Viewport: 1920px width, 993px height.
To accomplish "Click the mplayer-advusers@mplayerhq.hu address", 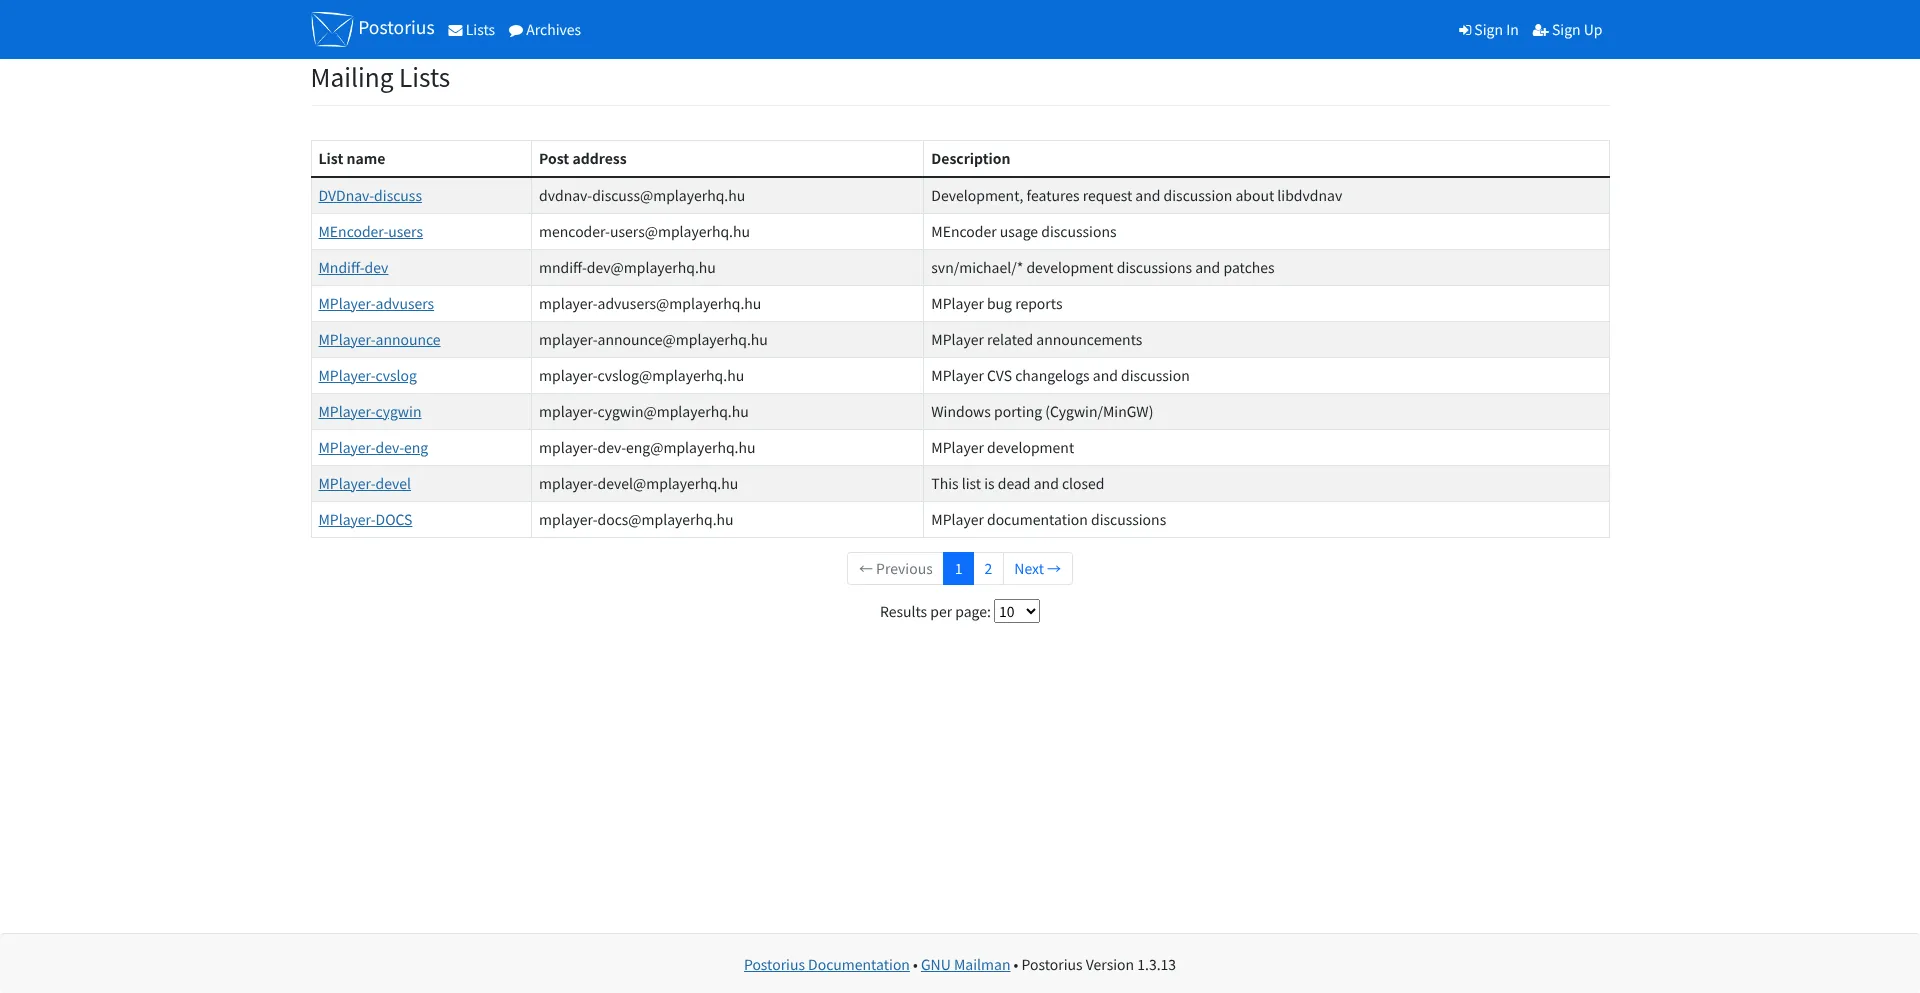I will pos(650,304).
